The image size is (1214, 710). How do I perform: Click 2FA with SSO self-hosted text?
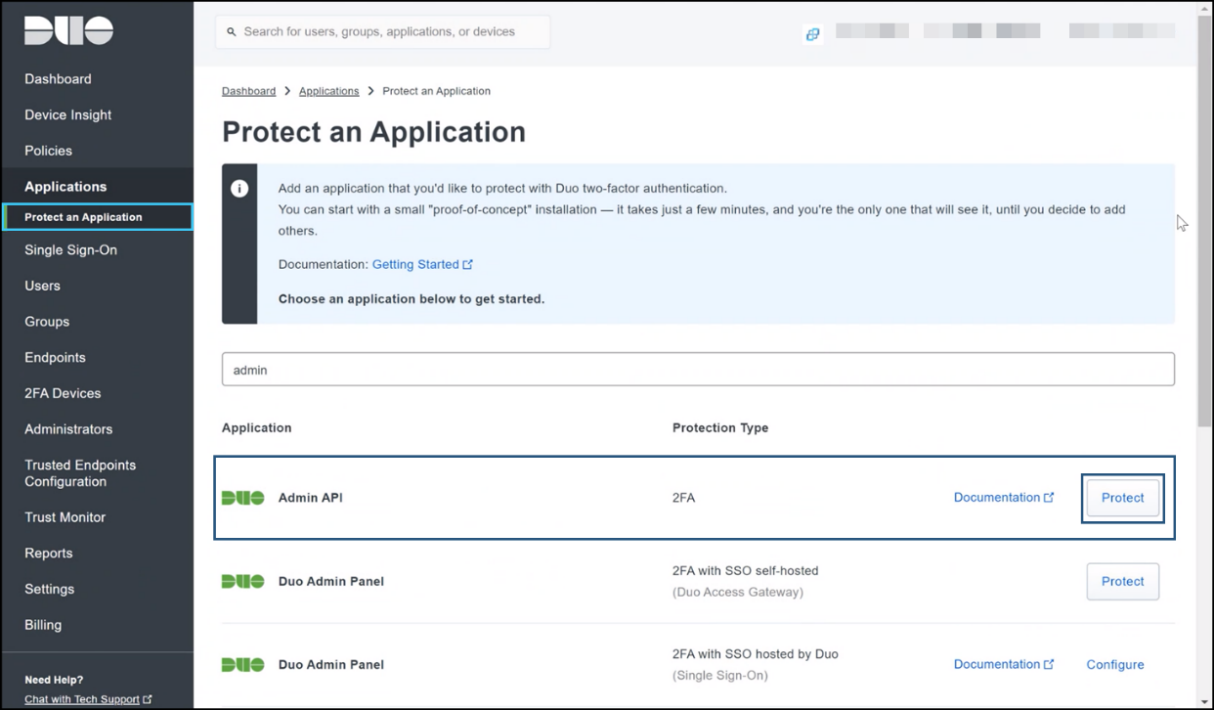coord(746,571)
